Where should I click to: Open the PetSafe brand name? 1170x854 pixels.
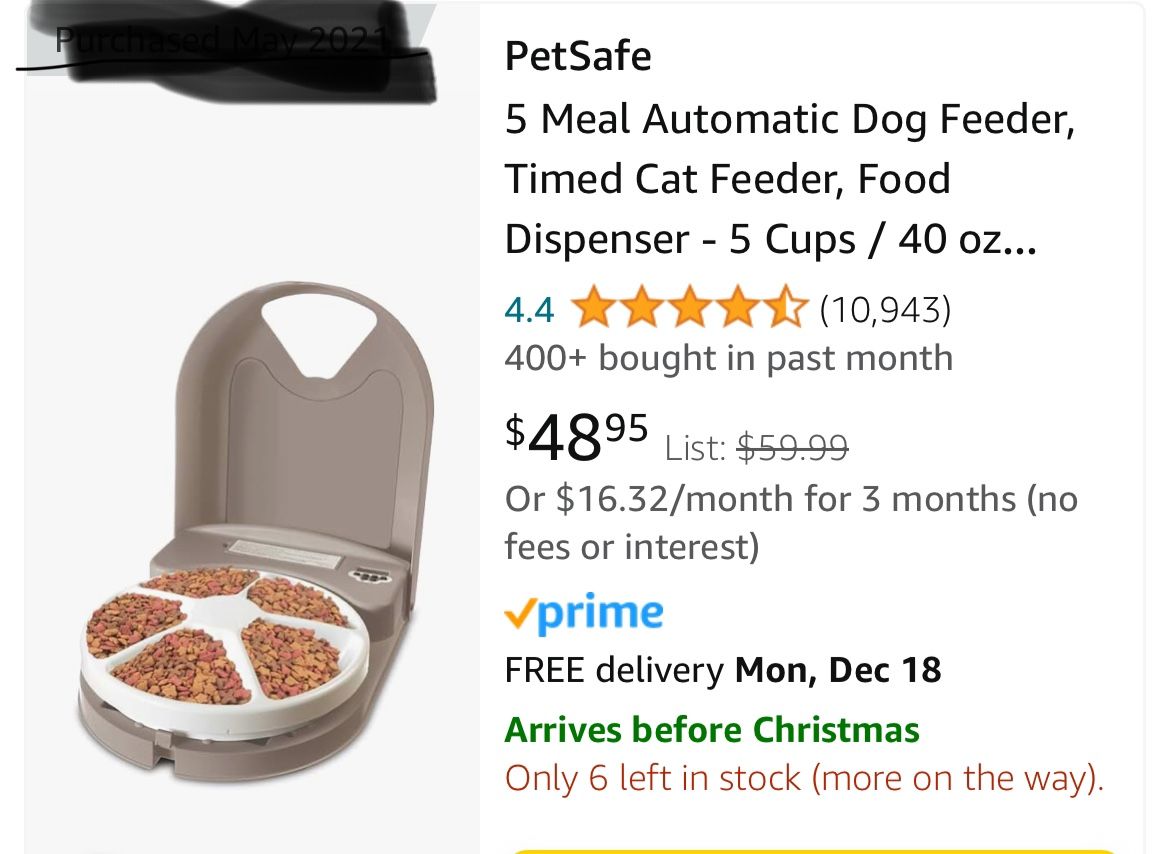(x=578, y=56)
